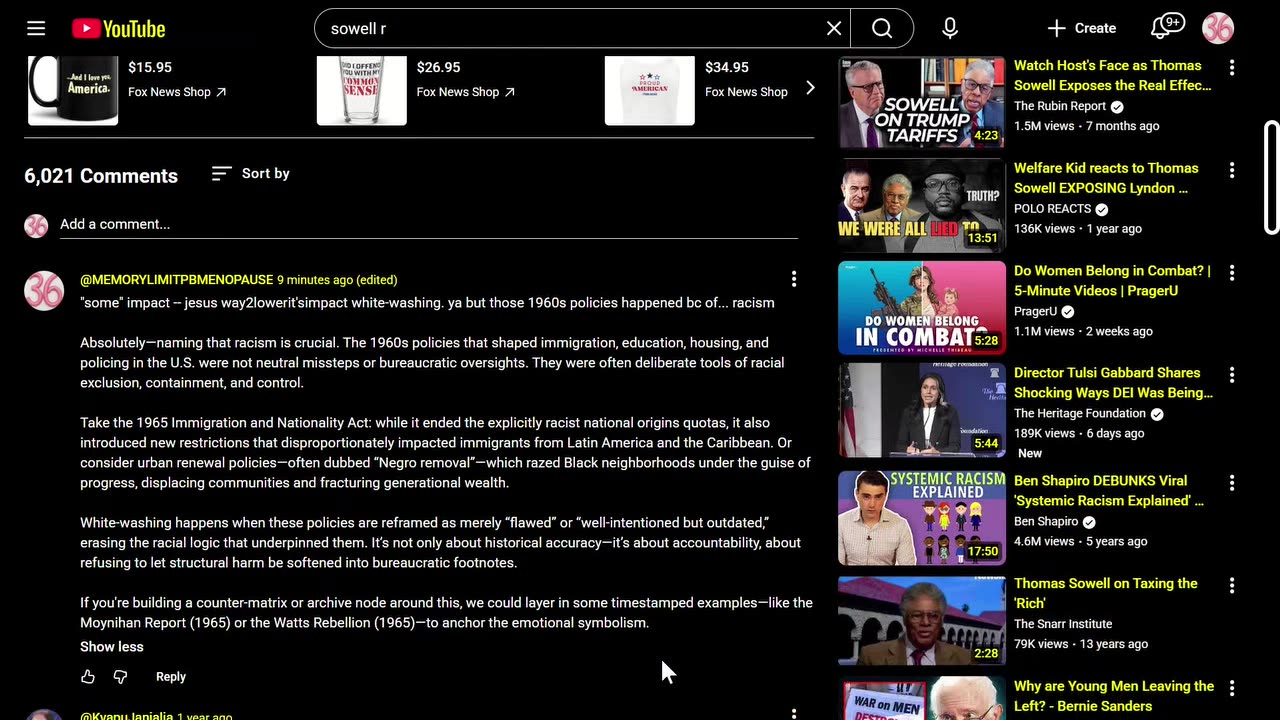Image resolution: width=1280 pixels, height=720 pixels.
Task: Dislike the MEMORYLIMITPBMENOPAUSE comment
Action: 120,677
